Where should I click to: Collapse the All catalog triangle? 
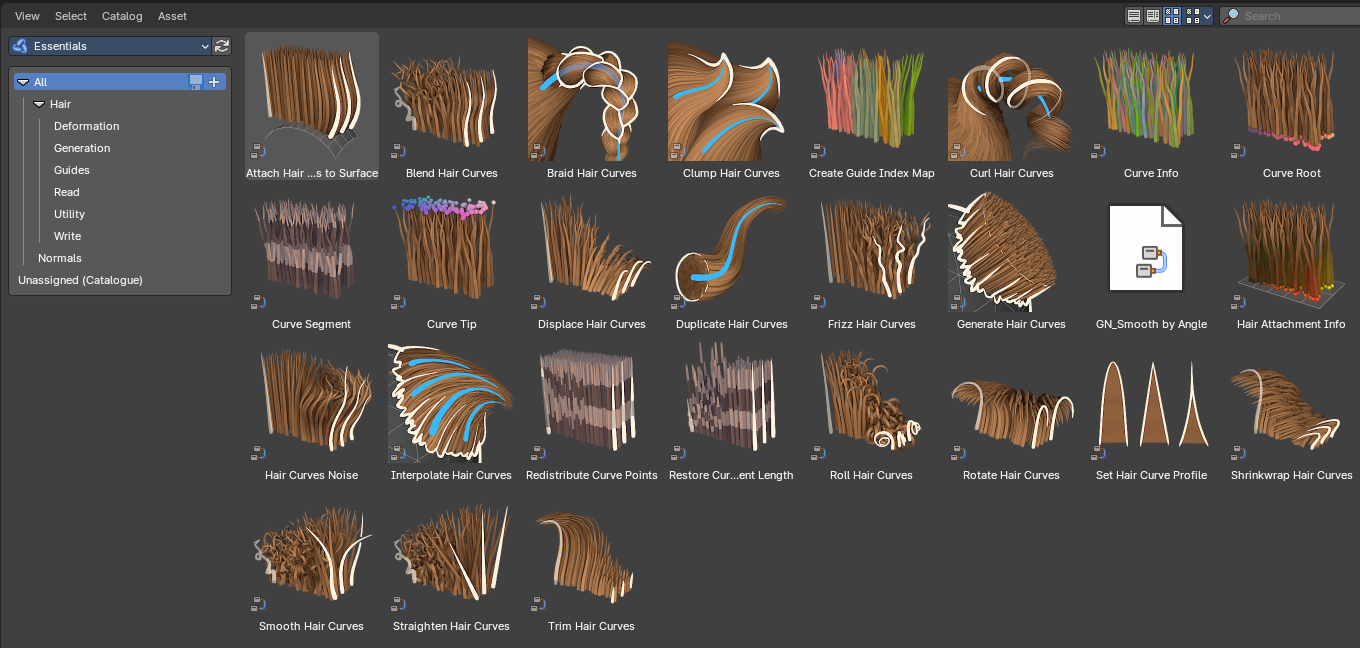coord(23,82)
